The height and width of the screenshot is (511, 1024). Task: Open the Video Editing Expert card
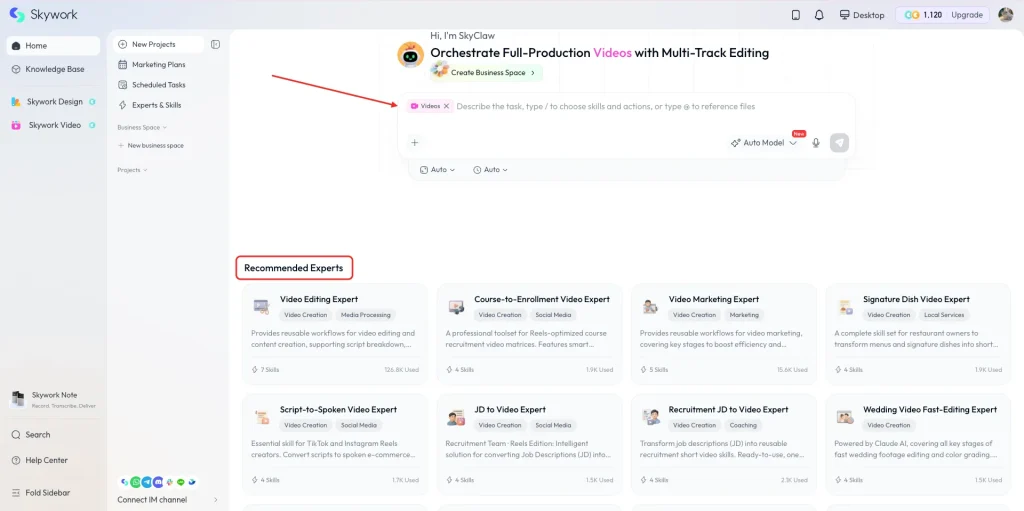click(335, 334)
